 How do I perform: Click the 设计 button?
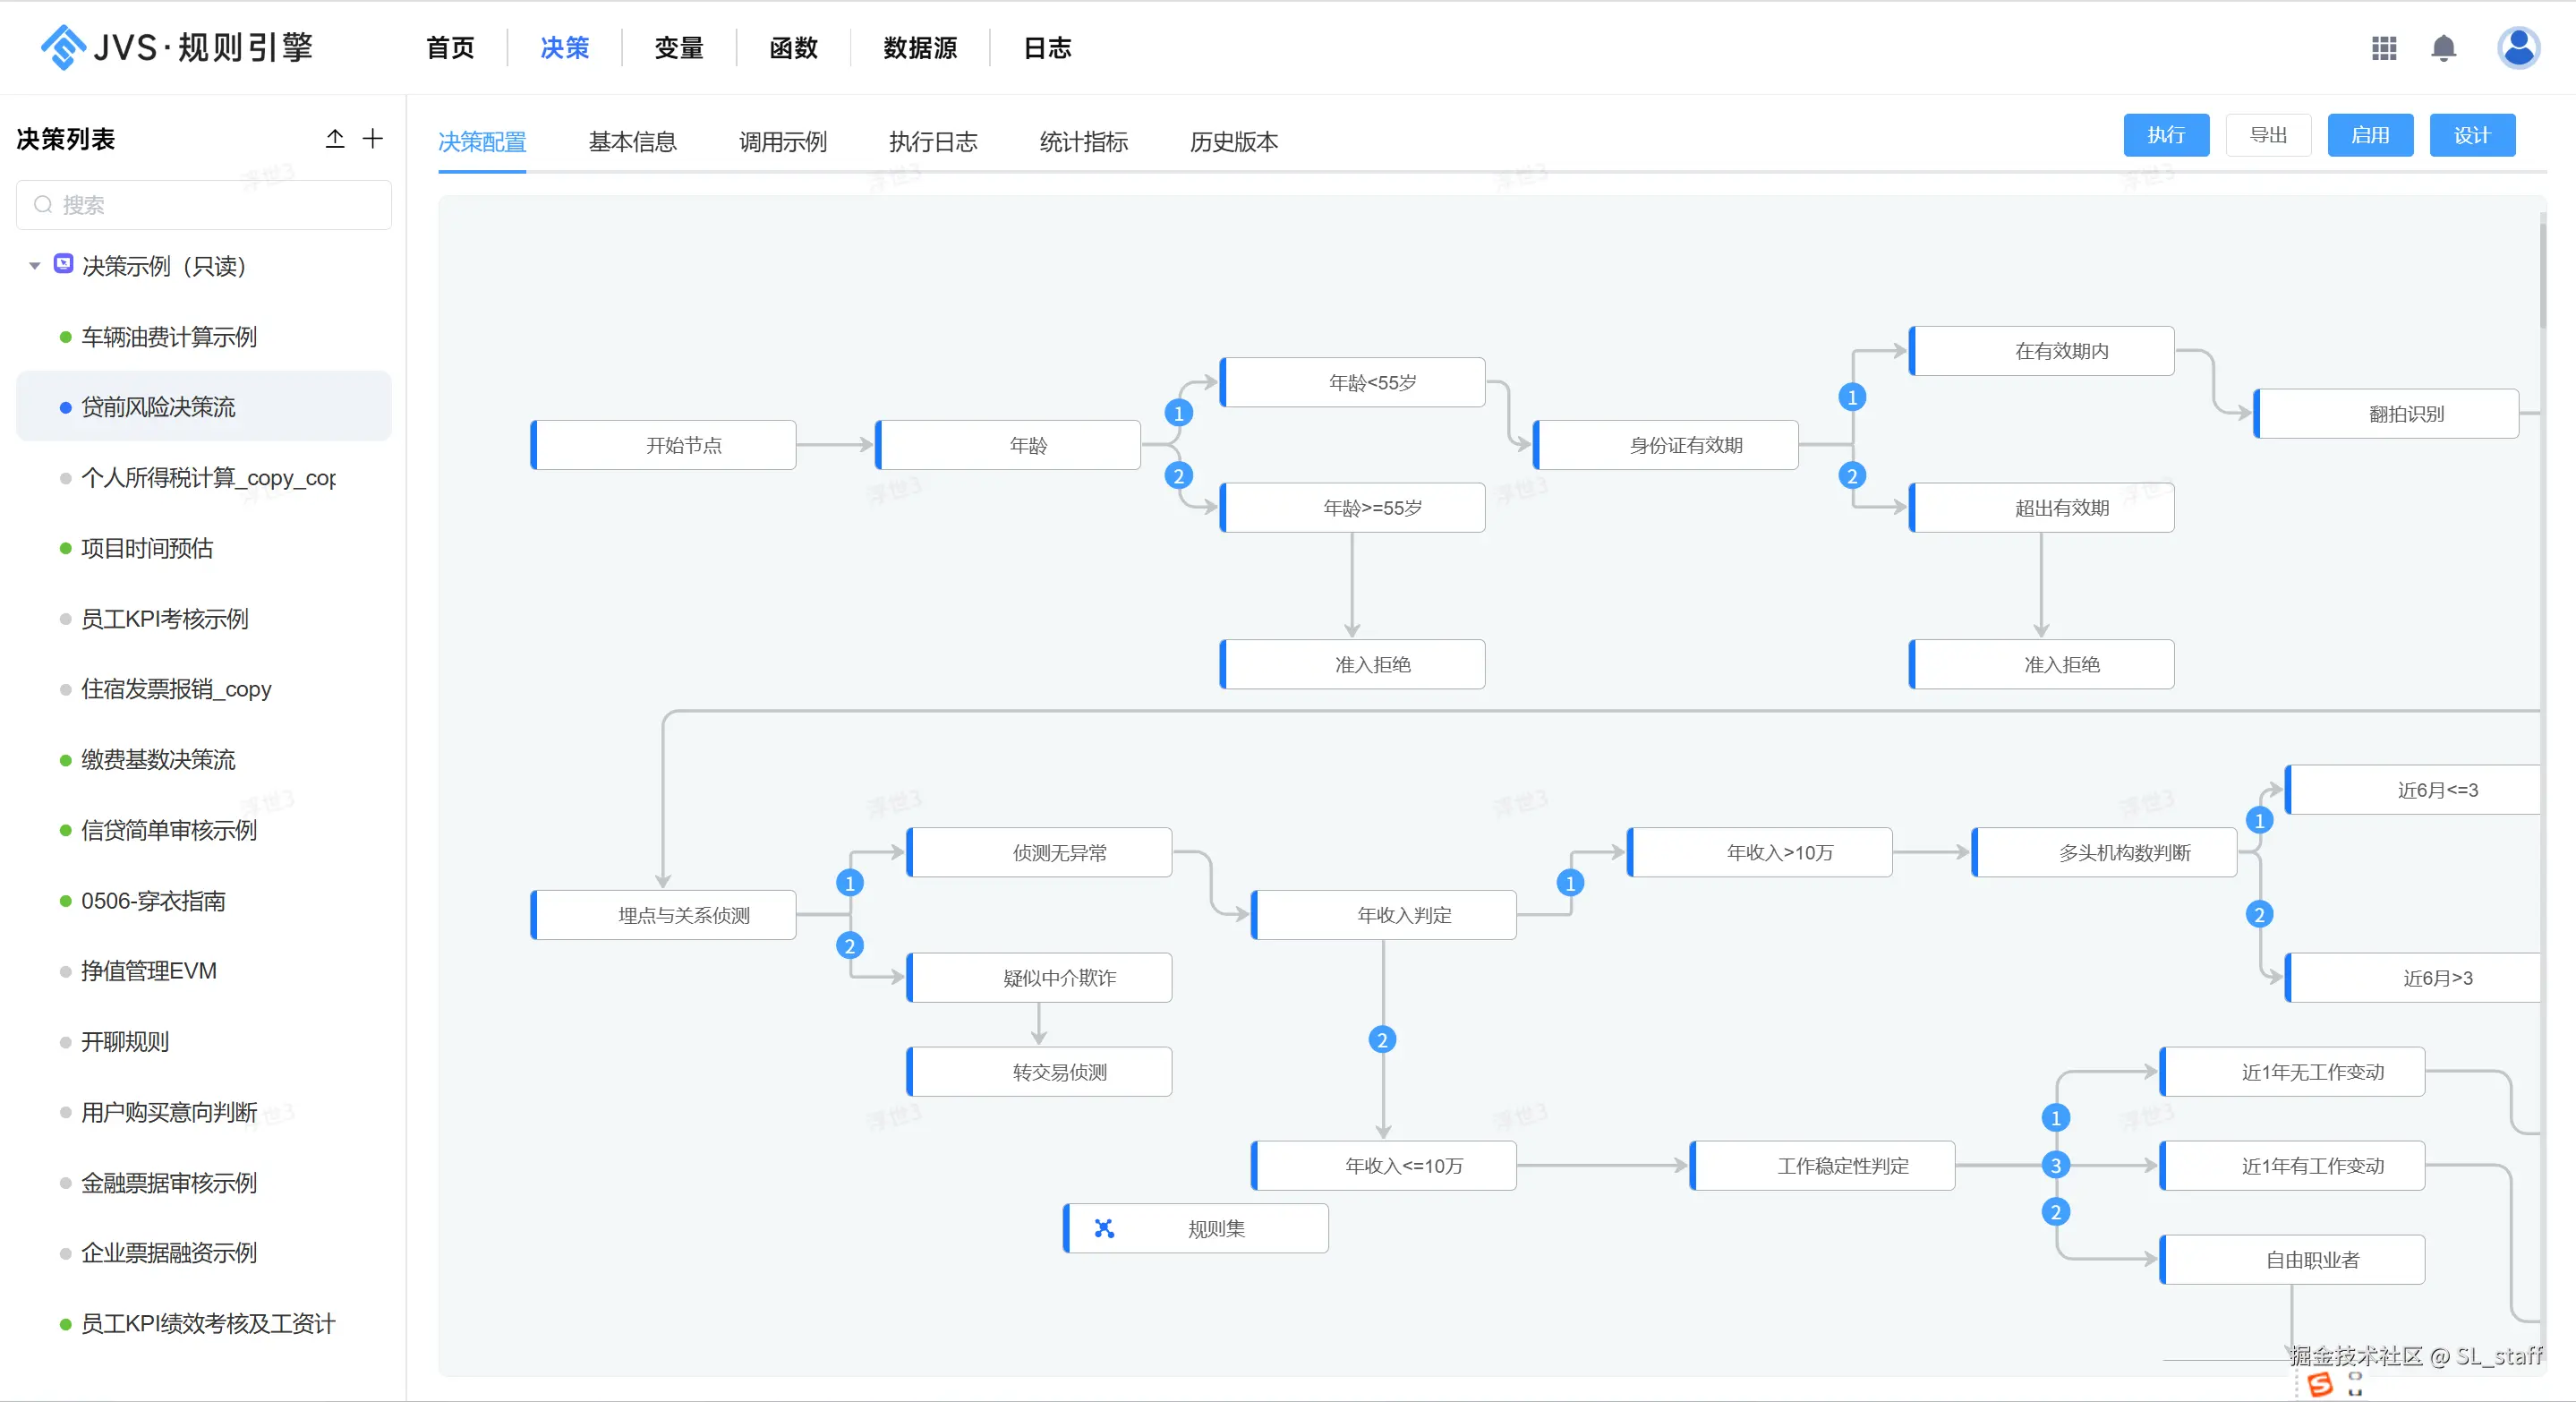(x=2472, y=135)
